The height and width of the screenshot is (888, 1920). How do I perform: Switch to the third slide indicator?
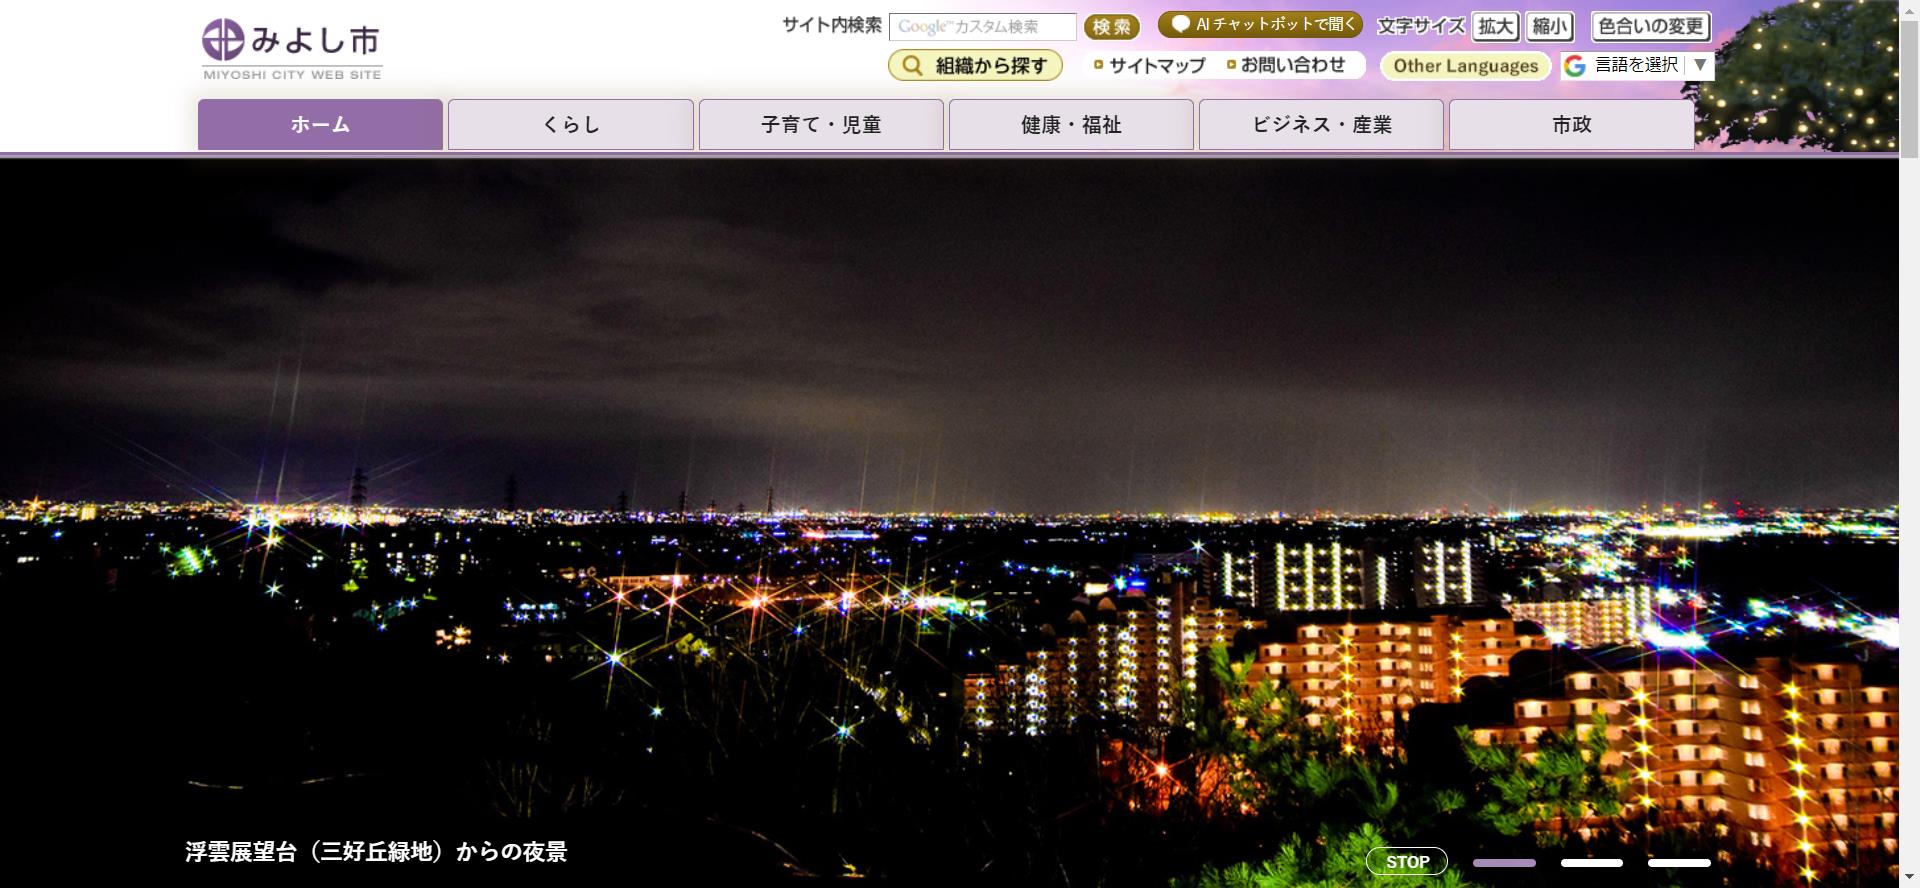[x=1679, y=862]
